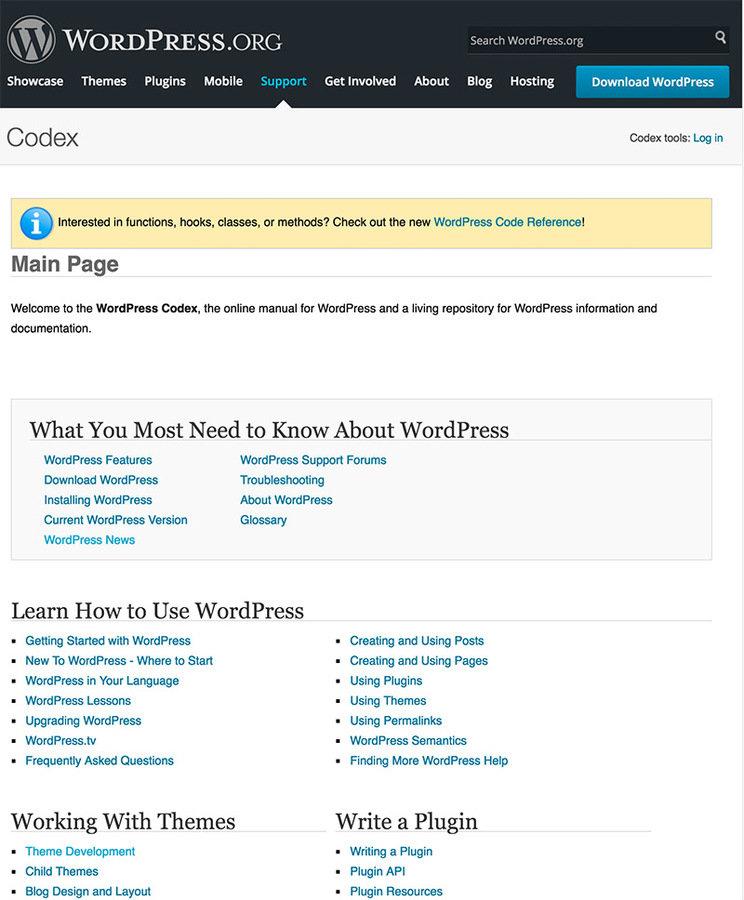
Task: Open the Using Plugins link
Action: 386,681
